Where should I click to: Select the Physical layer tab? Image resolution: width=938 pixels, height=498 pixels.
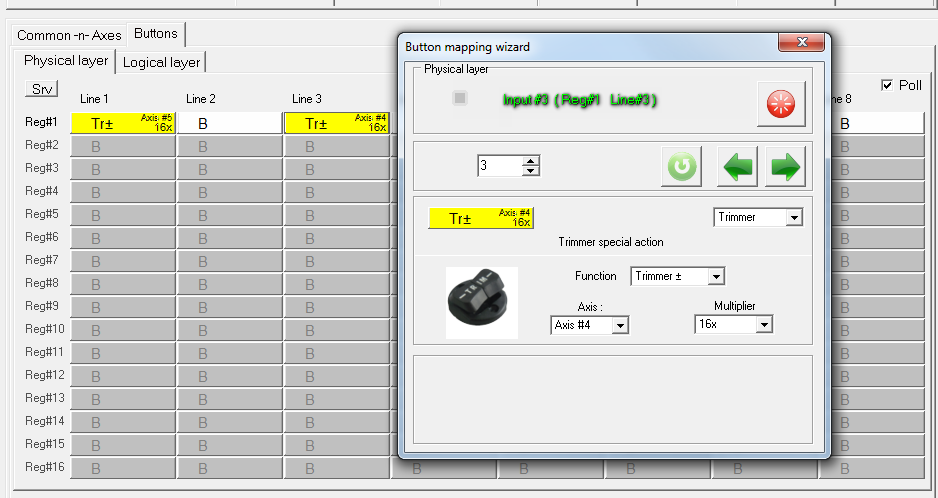(x=66, y=60)
